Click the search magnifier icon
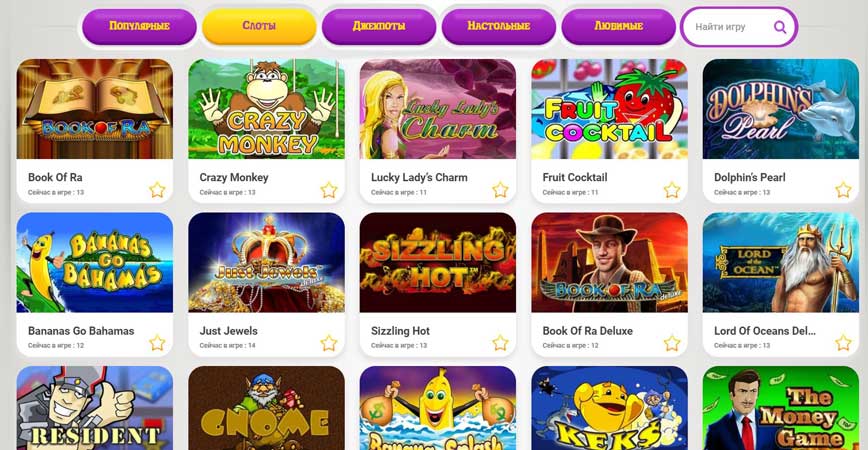Screen dimensions: 868x450 [779, 27]
